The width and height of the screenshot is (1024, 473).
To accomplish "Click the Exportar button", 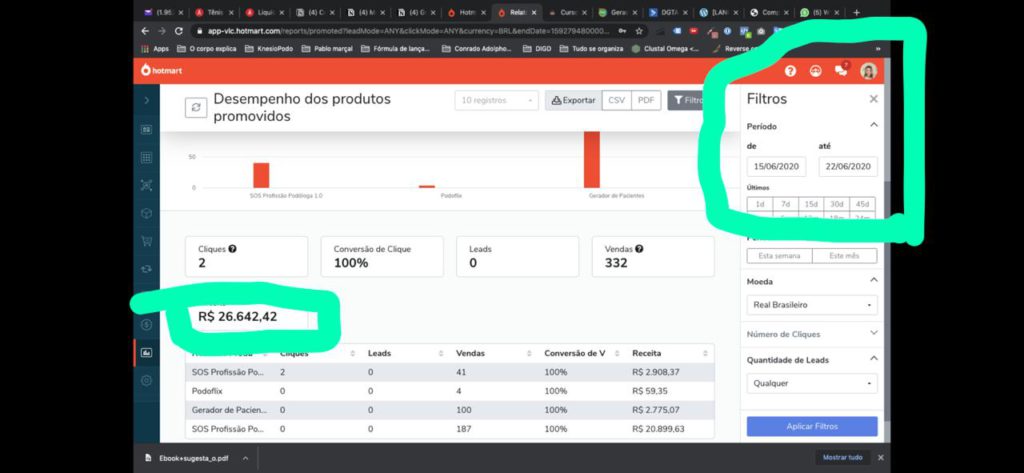I will click(573, 101).
